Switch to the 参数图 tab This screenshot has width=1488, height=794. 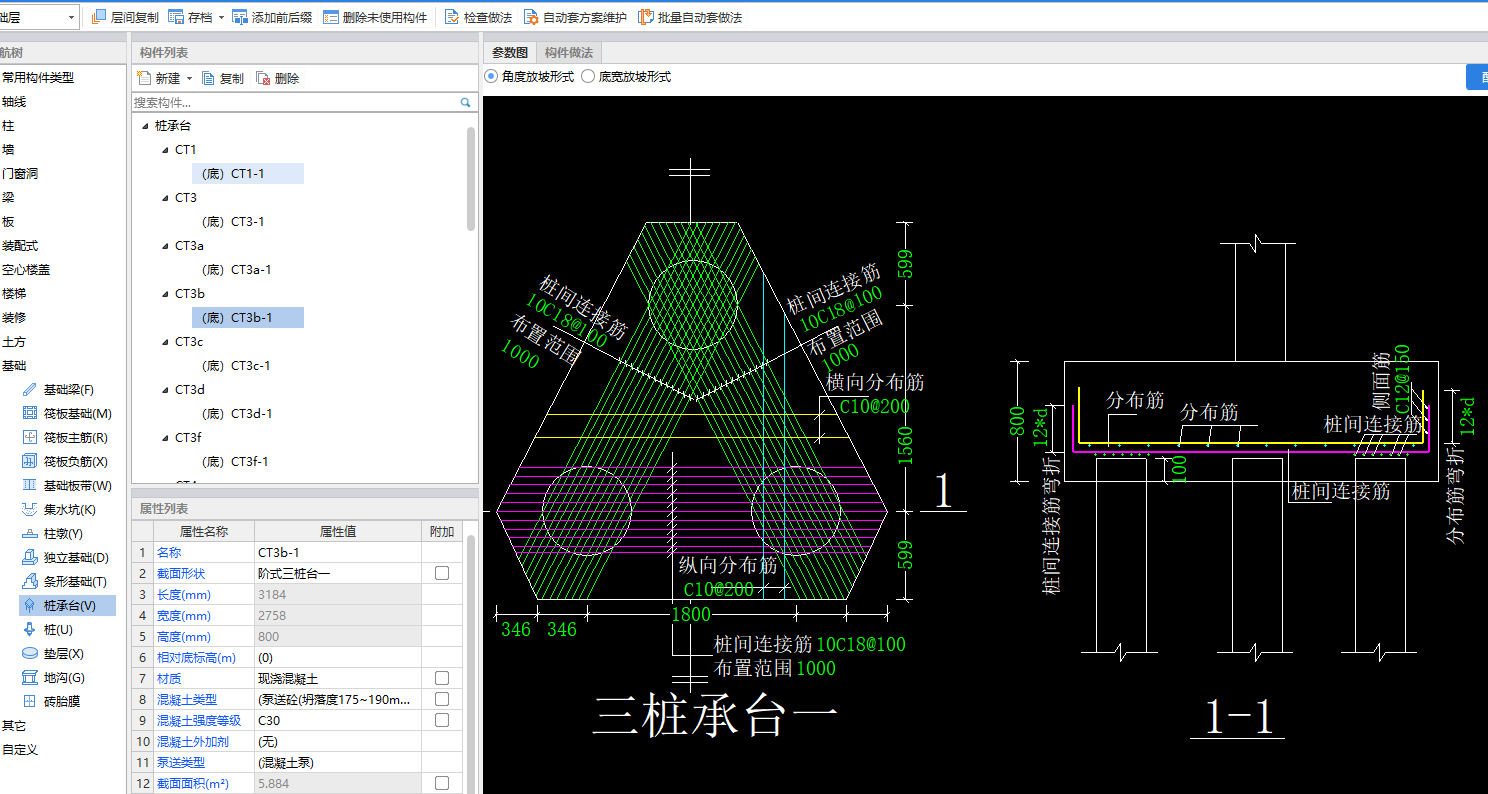tap(509, 52)
